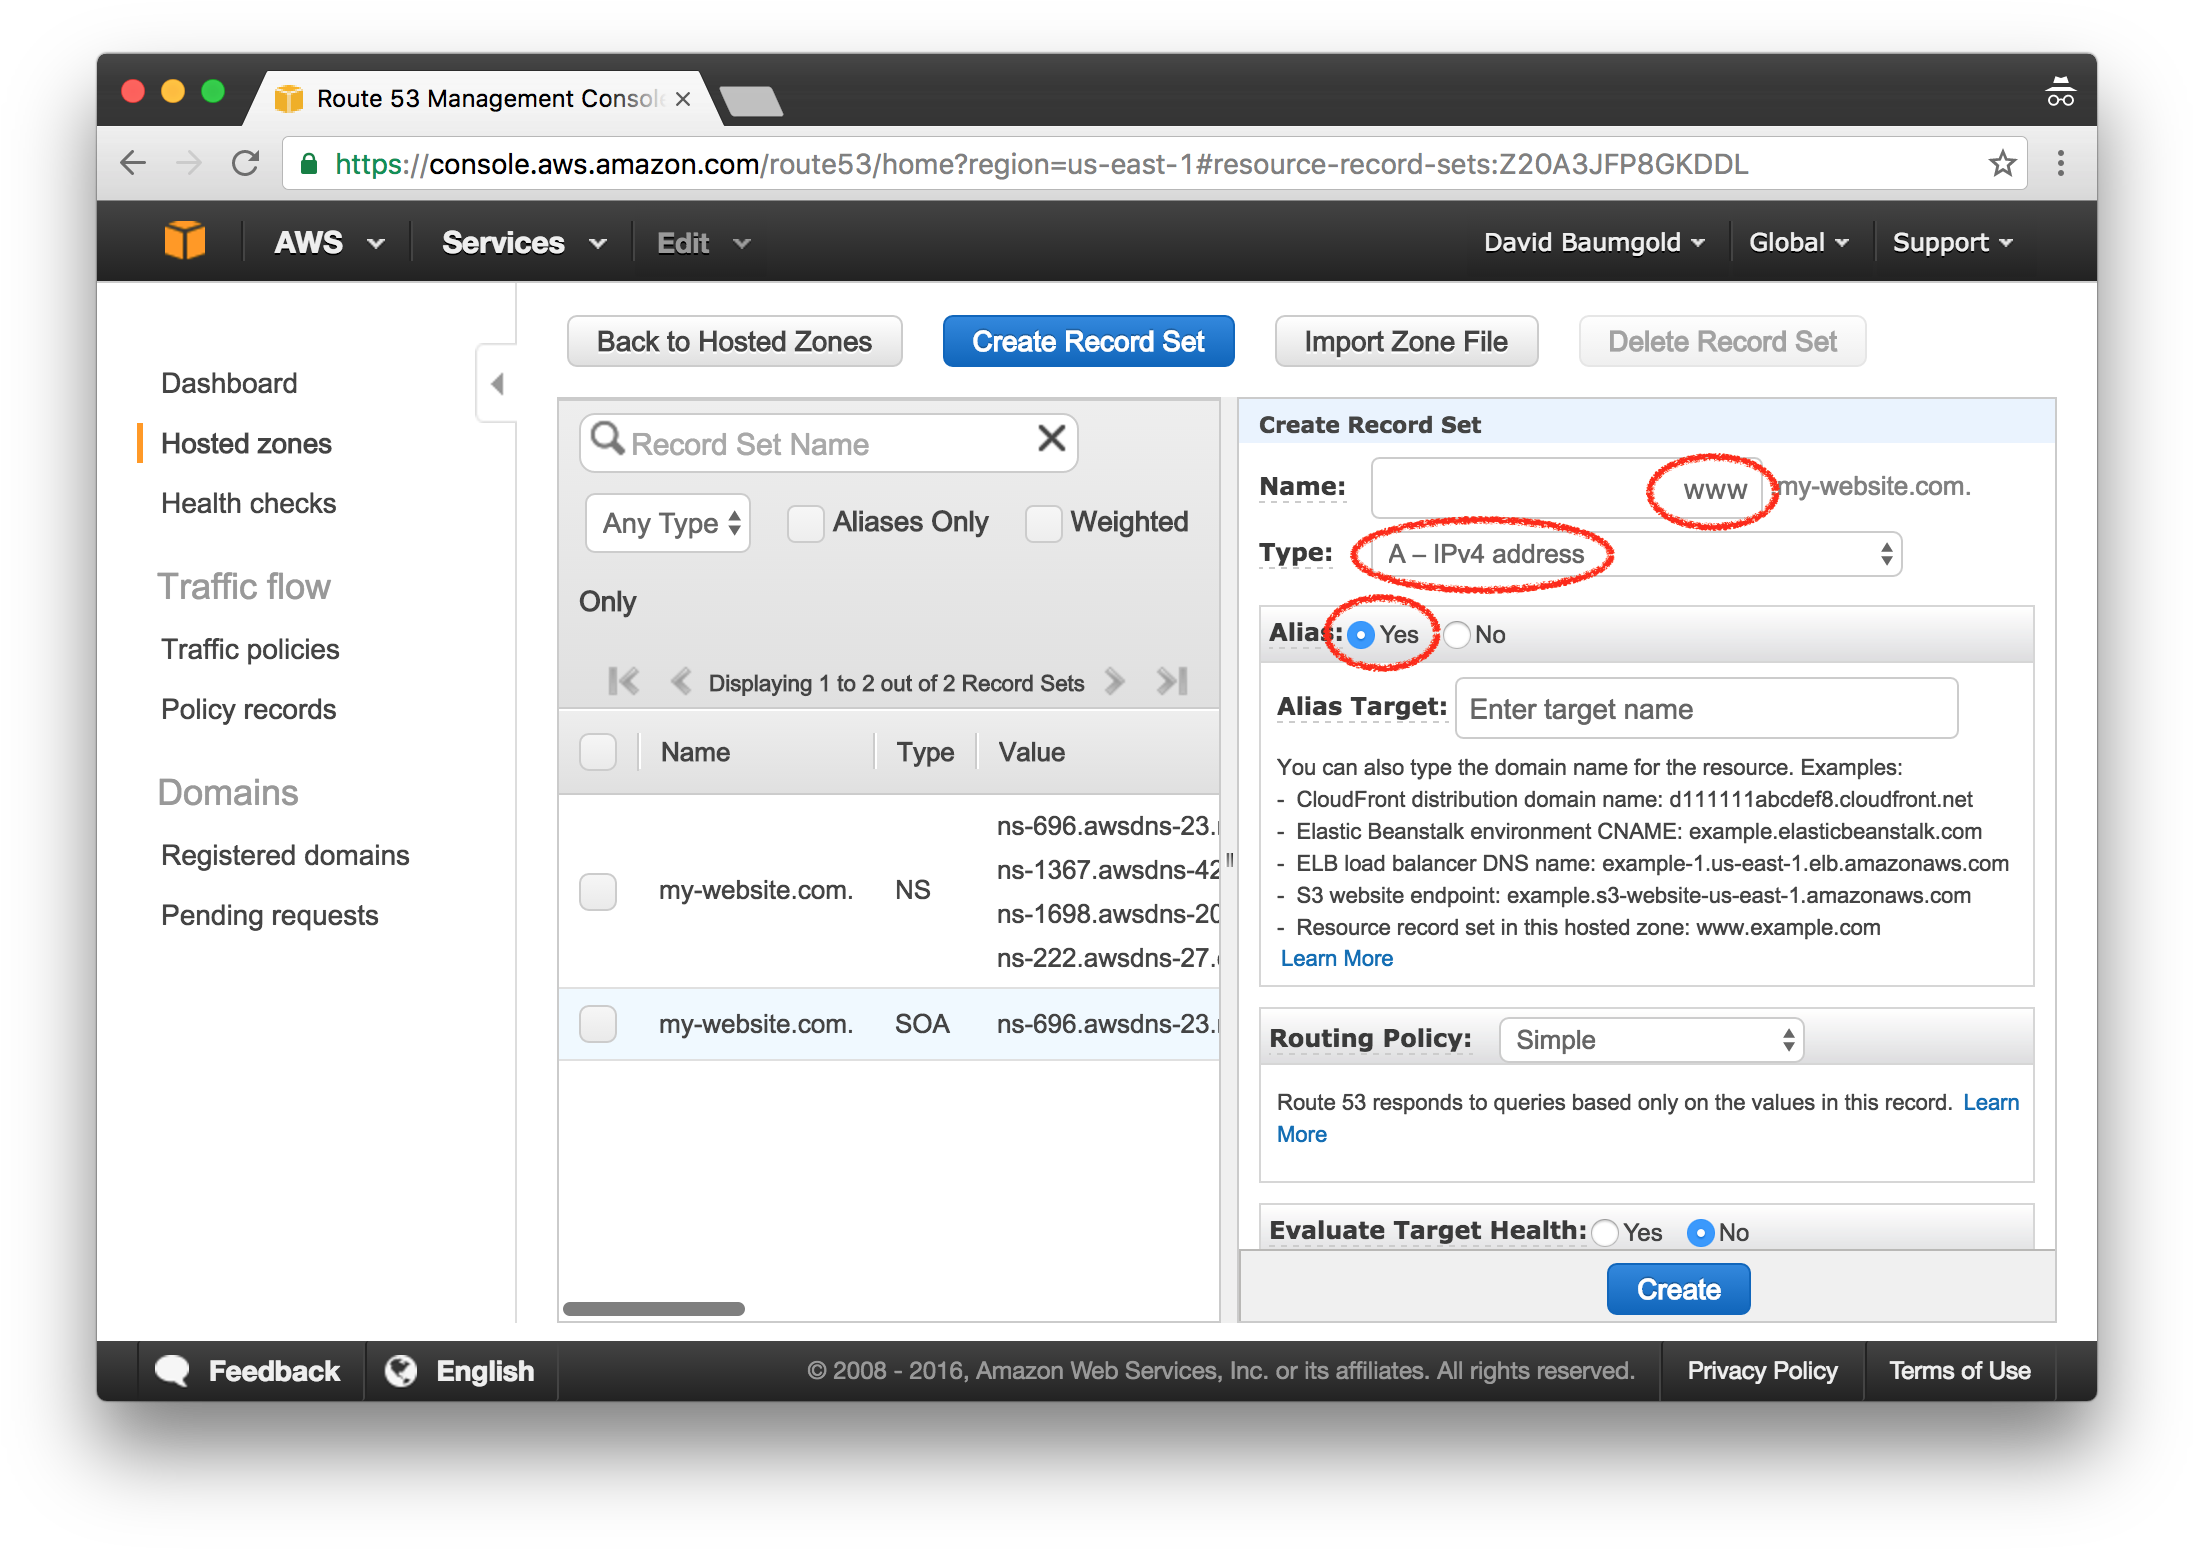Image resolution: width=2193 pixels, height=1549 pixels.
Task: Click the Feedback footer button
Action: coord(249,1370)
